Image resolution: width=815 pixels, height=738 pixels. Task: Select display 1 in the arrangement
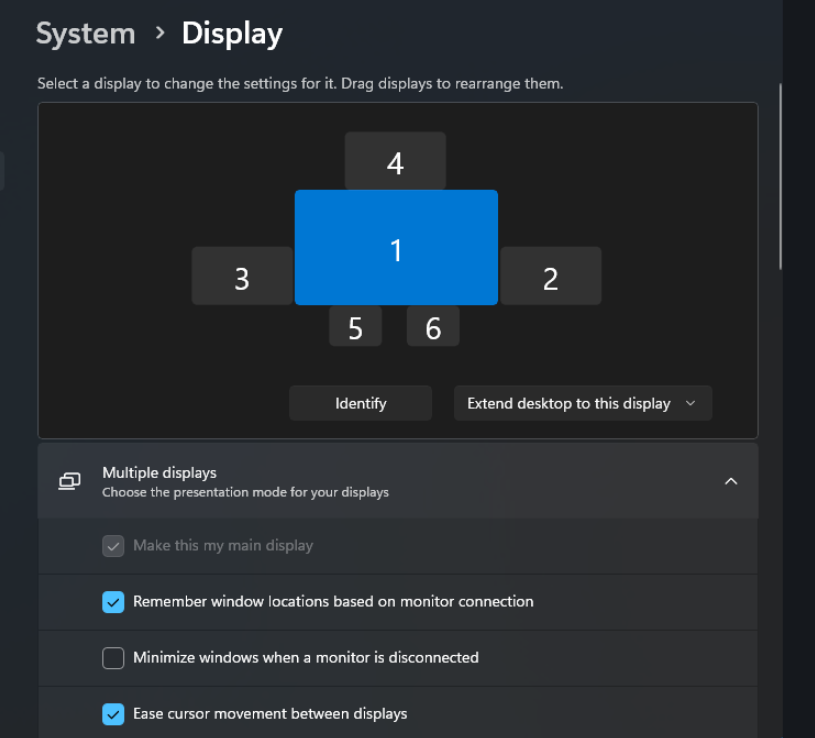pos(396,247)
